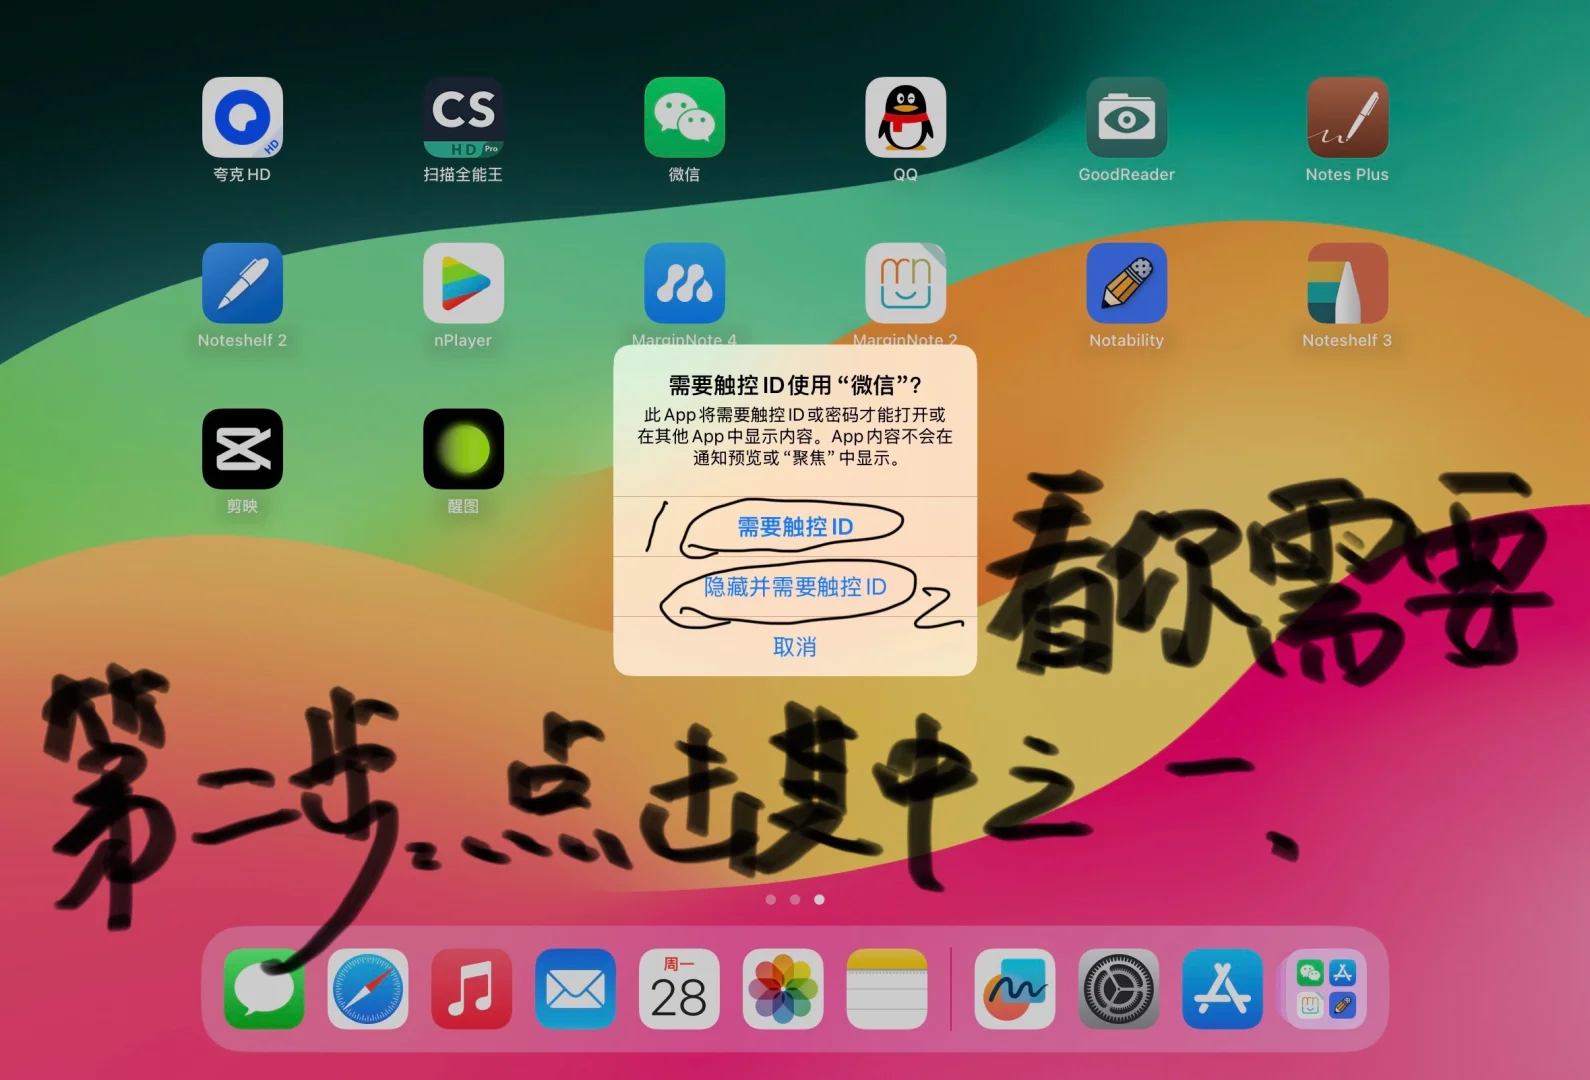
Task: Open the App Store in dock
Action: click(x=1222, y=989)
